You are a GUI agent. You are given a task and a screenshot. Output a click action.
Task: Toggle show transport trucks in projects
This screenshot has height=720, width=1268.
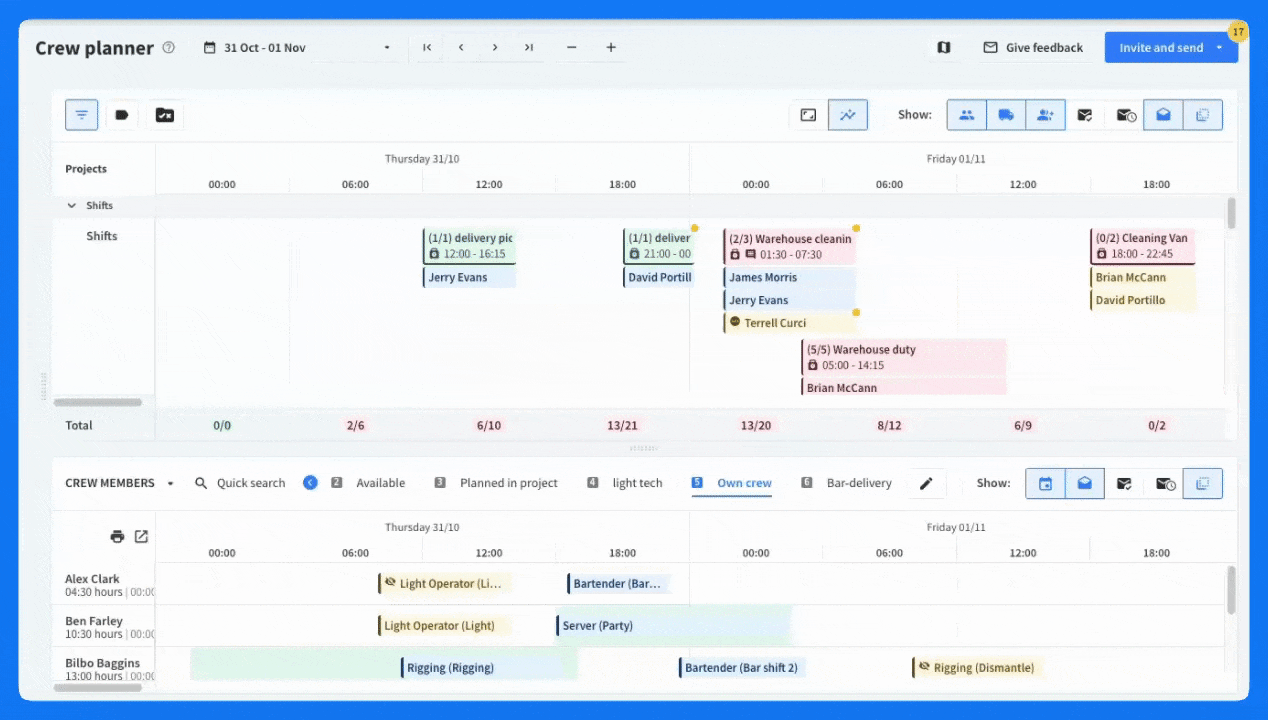click(1006, 115)
